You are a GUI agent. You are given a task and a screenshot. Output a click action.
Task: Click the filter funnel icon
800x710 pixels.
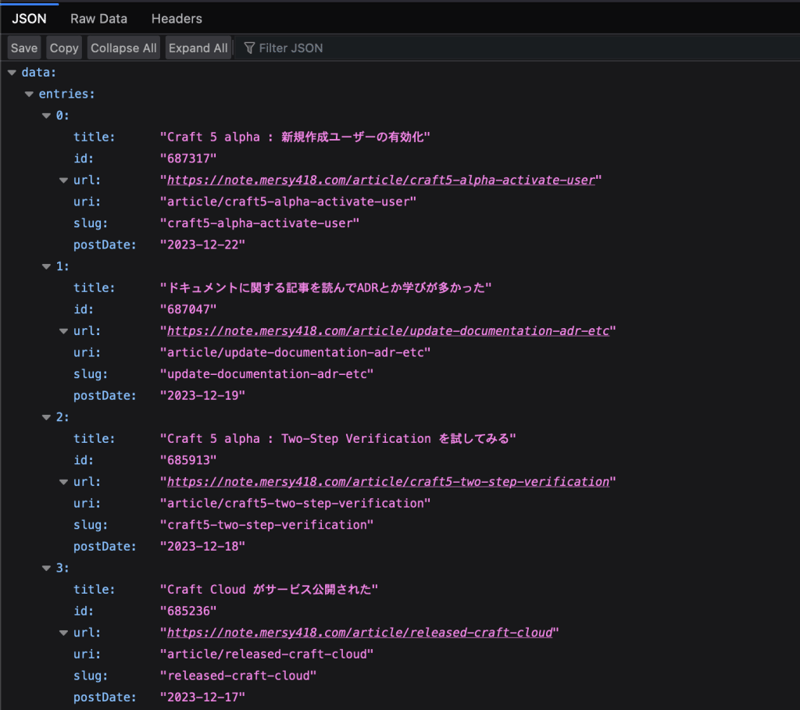coord(249,48)
